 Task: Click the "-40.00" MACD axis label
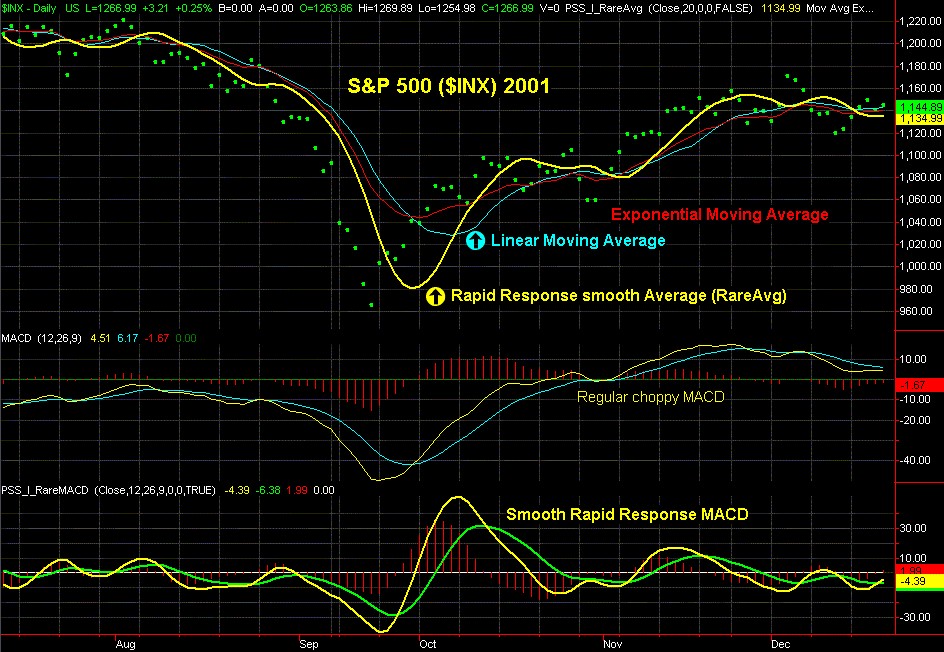point(915,460)
